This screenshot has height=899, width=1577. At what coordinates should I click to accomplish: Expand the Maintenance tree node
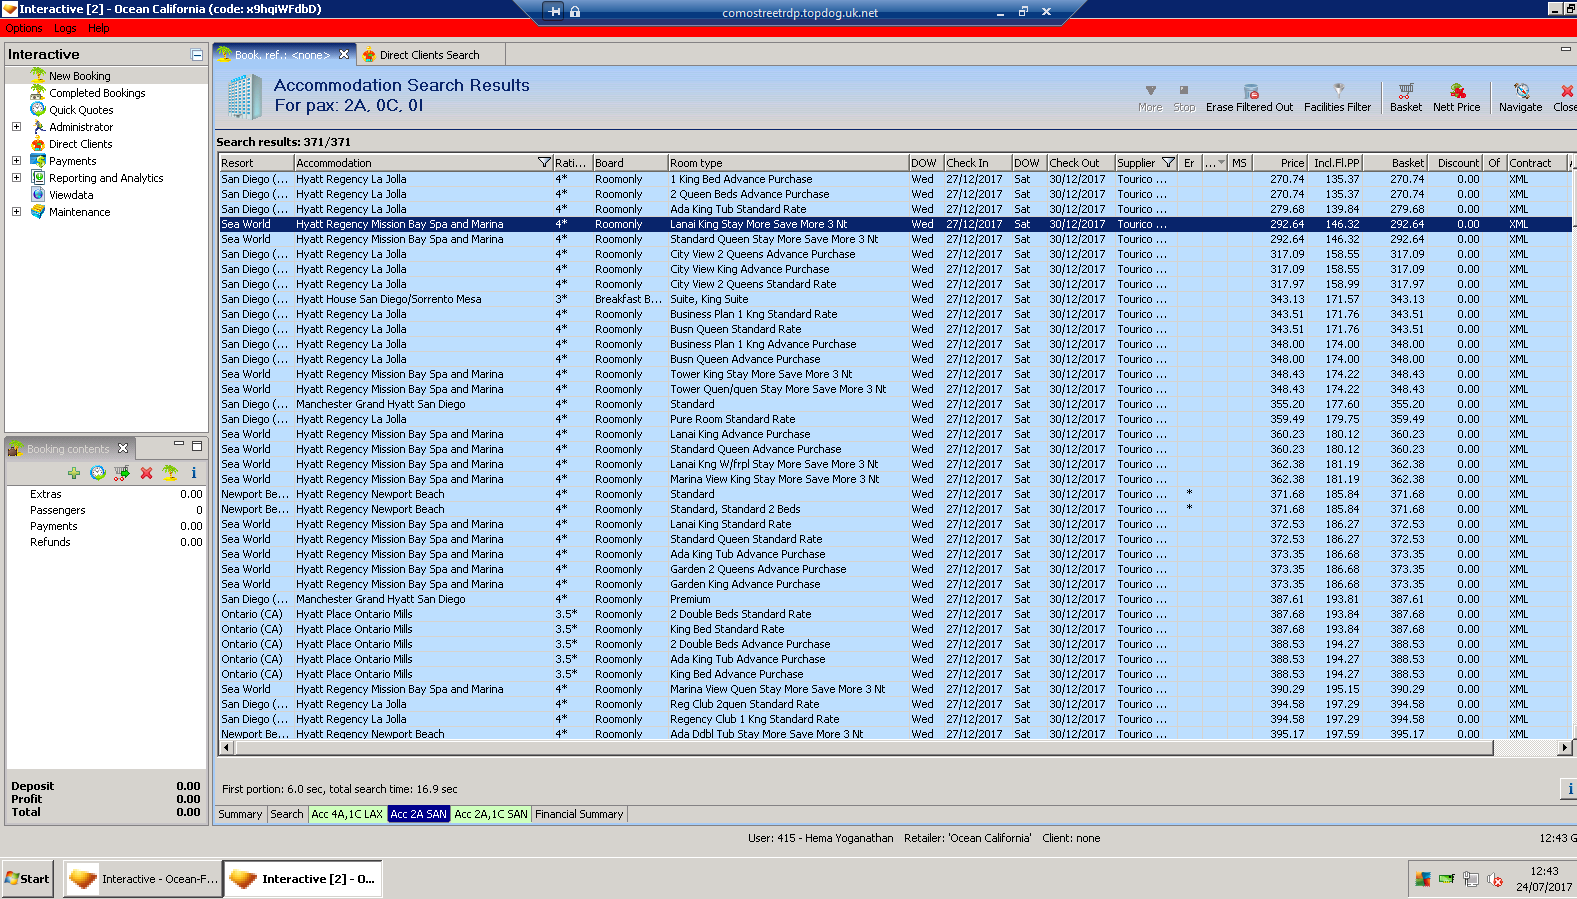click(x=16, y=212)
